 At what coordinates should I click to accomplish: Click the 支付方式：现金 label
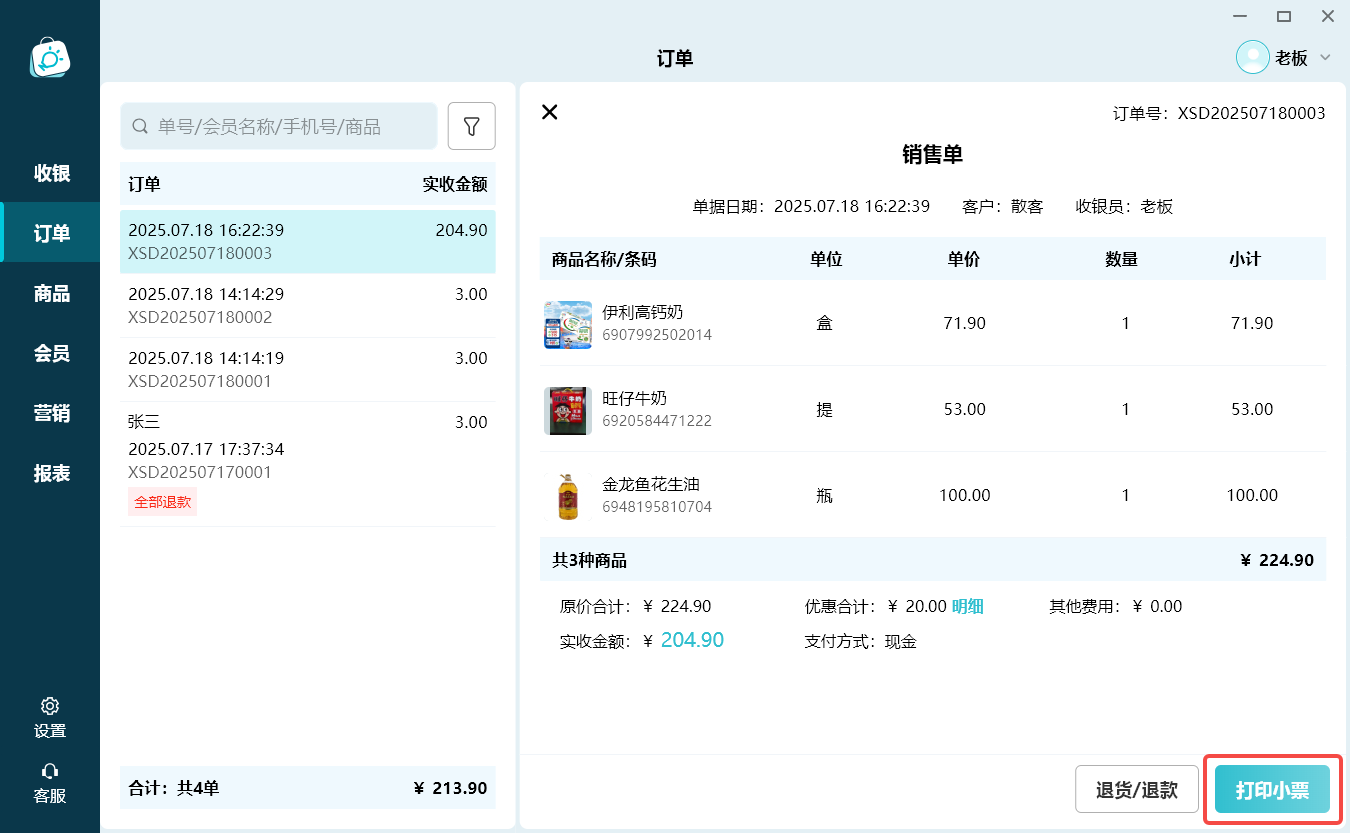(861, 641)
